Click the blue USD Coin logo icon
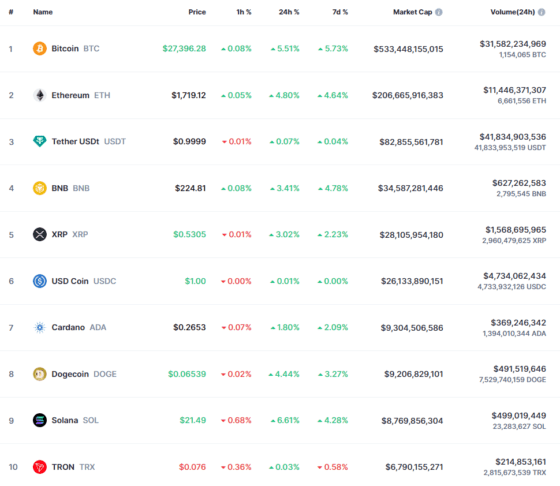The width and height of the screenshot is (560, 486). pos(40,281)
